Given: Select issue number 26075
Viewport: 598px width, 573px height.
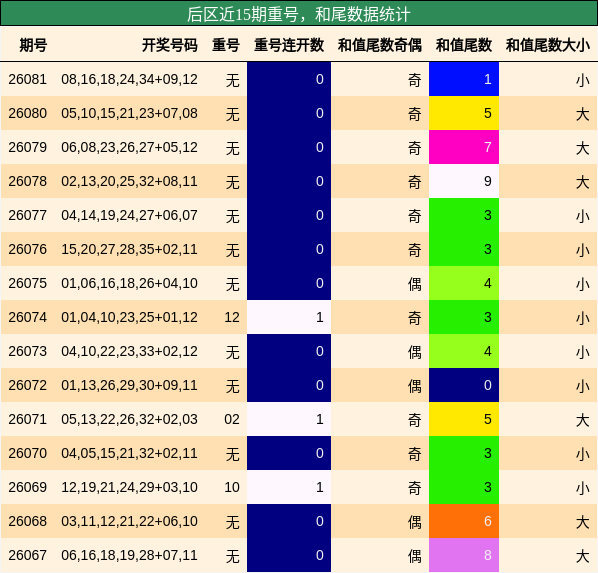Looking at the screenshot, I should click(x=27, y=283).
